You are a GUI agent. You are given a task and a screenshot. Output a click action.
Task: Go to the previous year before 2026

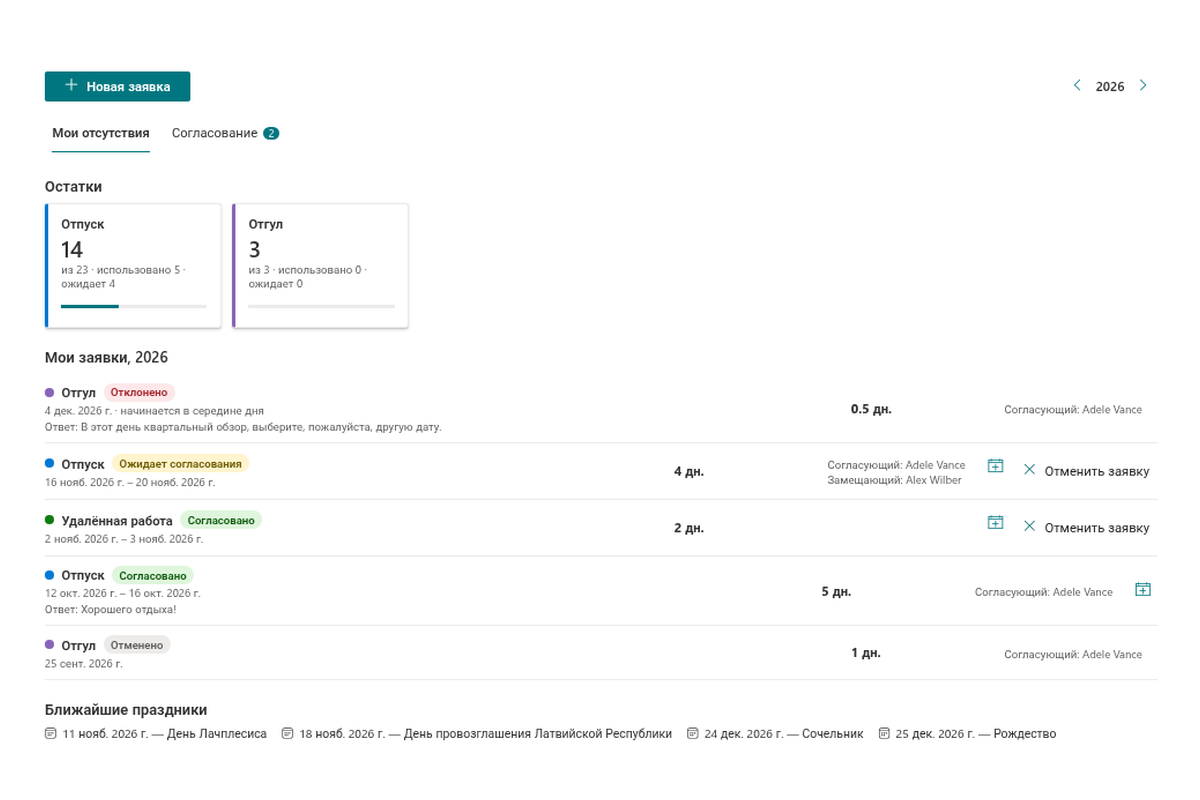coord(1077,86)
